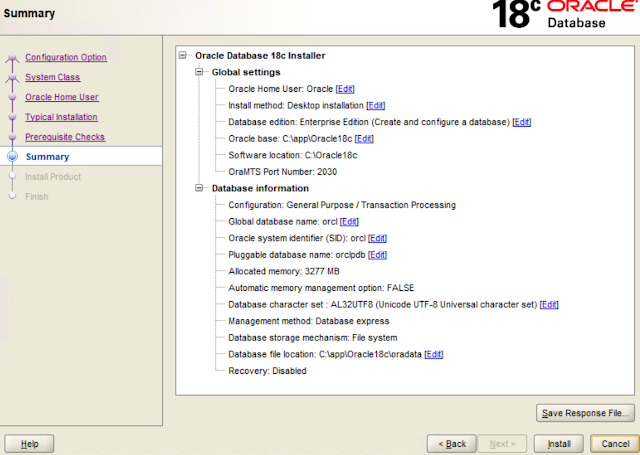Select the OraMTS Port Number: 2030 row
The height and width of the screenshot is (455, 640).
[282, 172]
